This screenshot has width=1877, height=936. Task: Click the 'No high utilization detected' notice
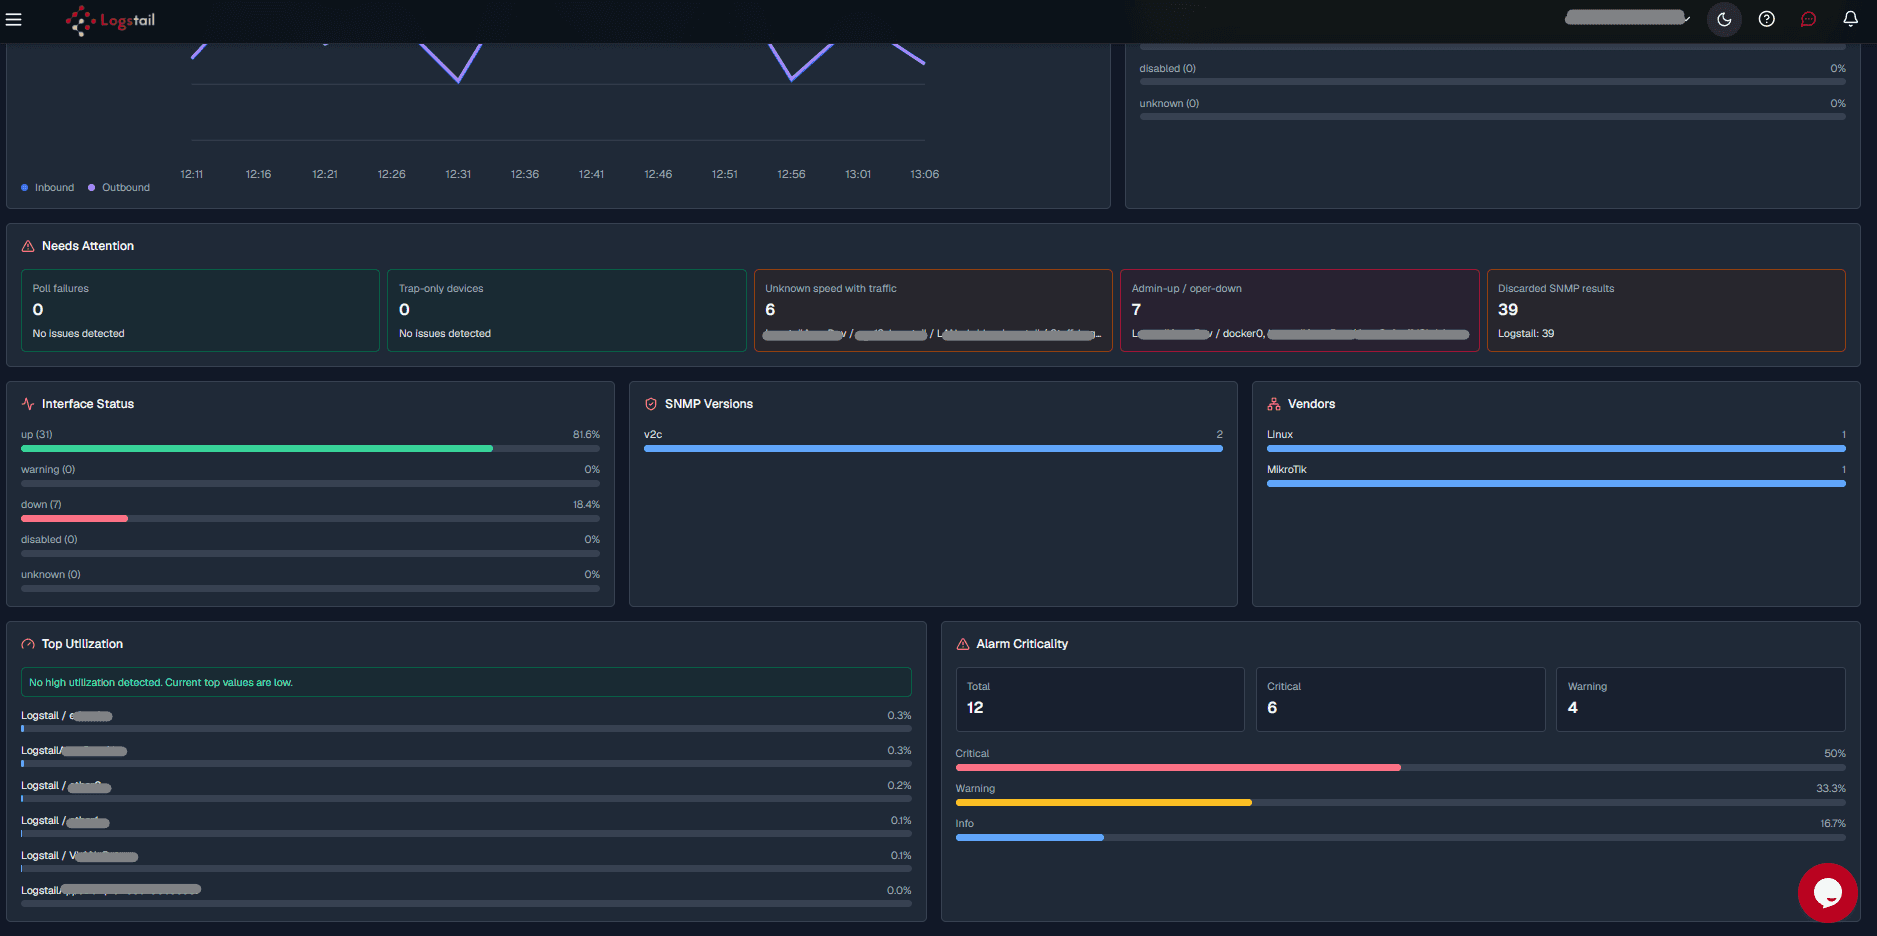point(466,682)
